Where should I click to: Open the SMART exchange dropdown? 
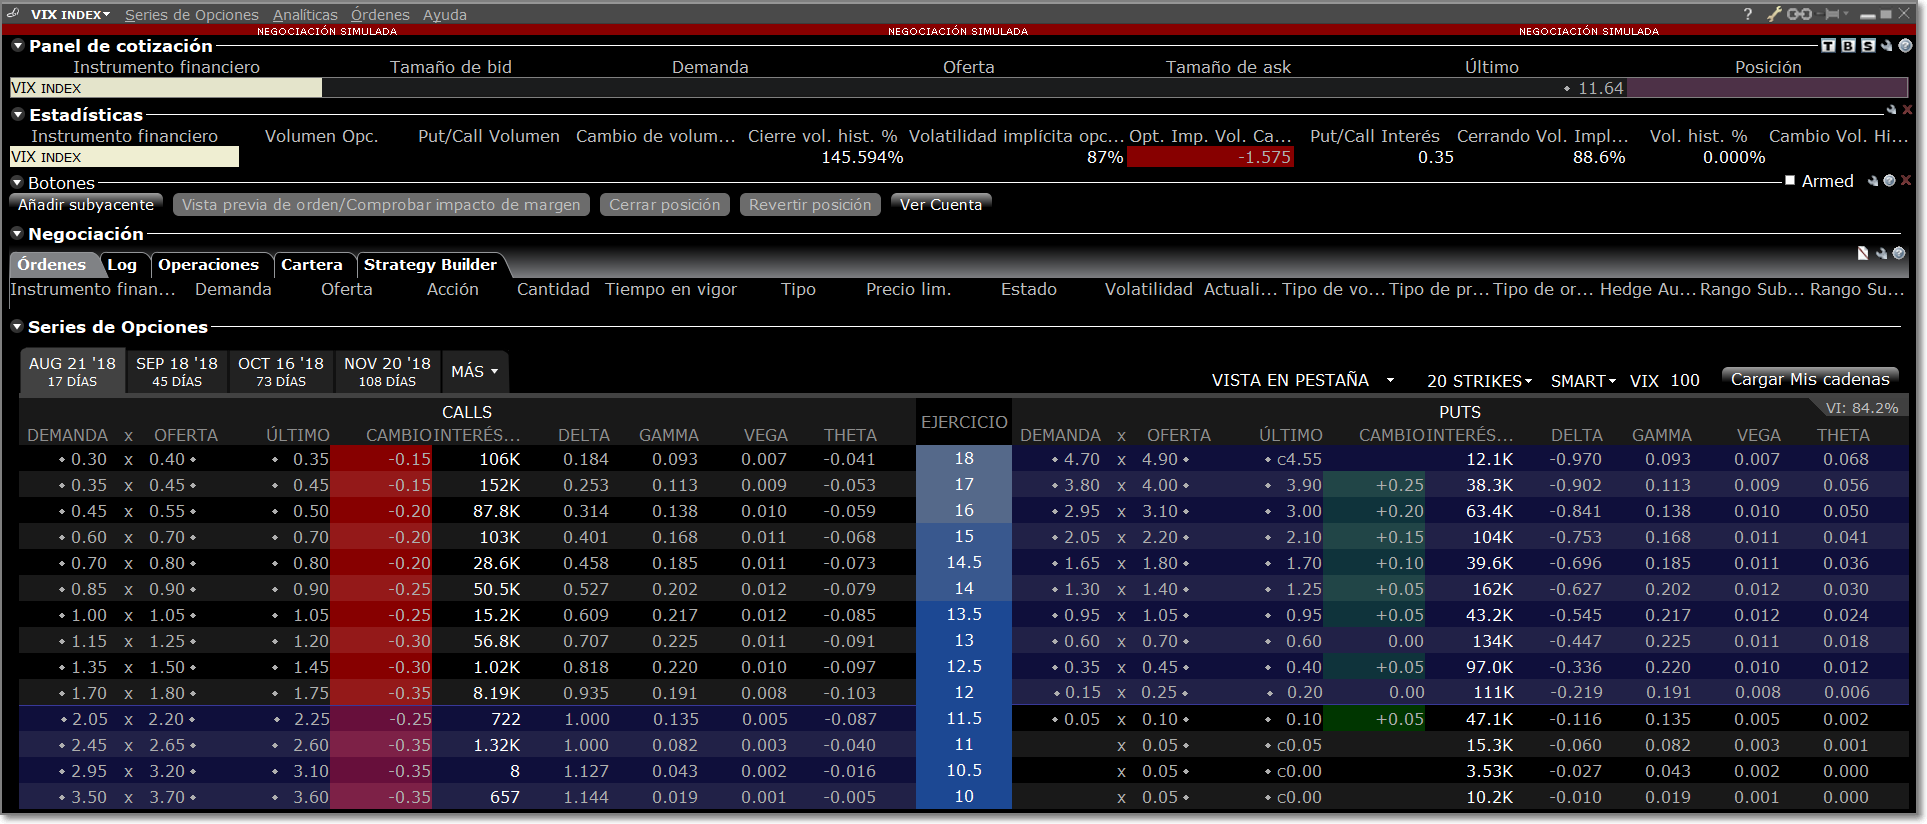[1583, 381]
